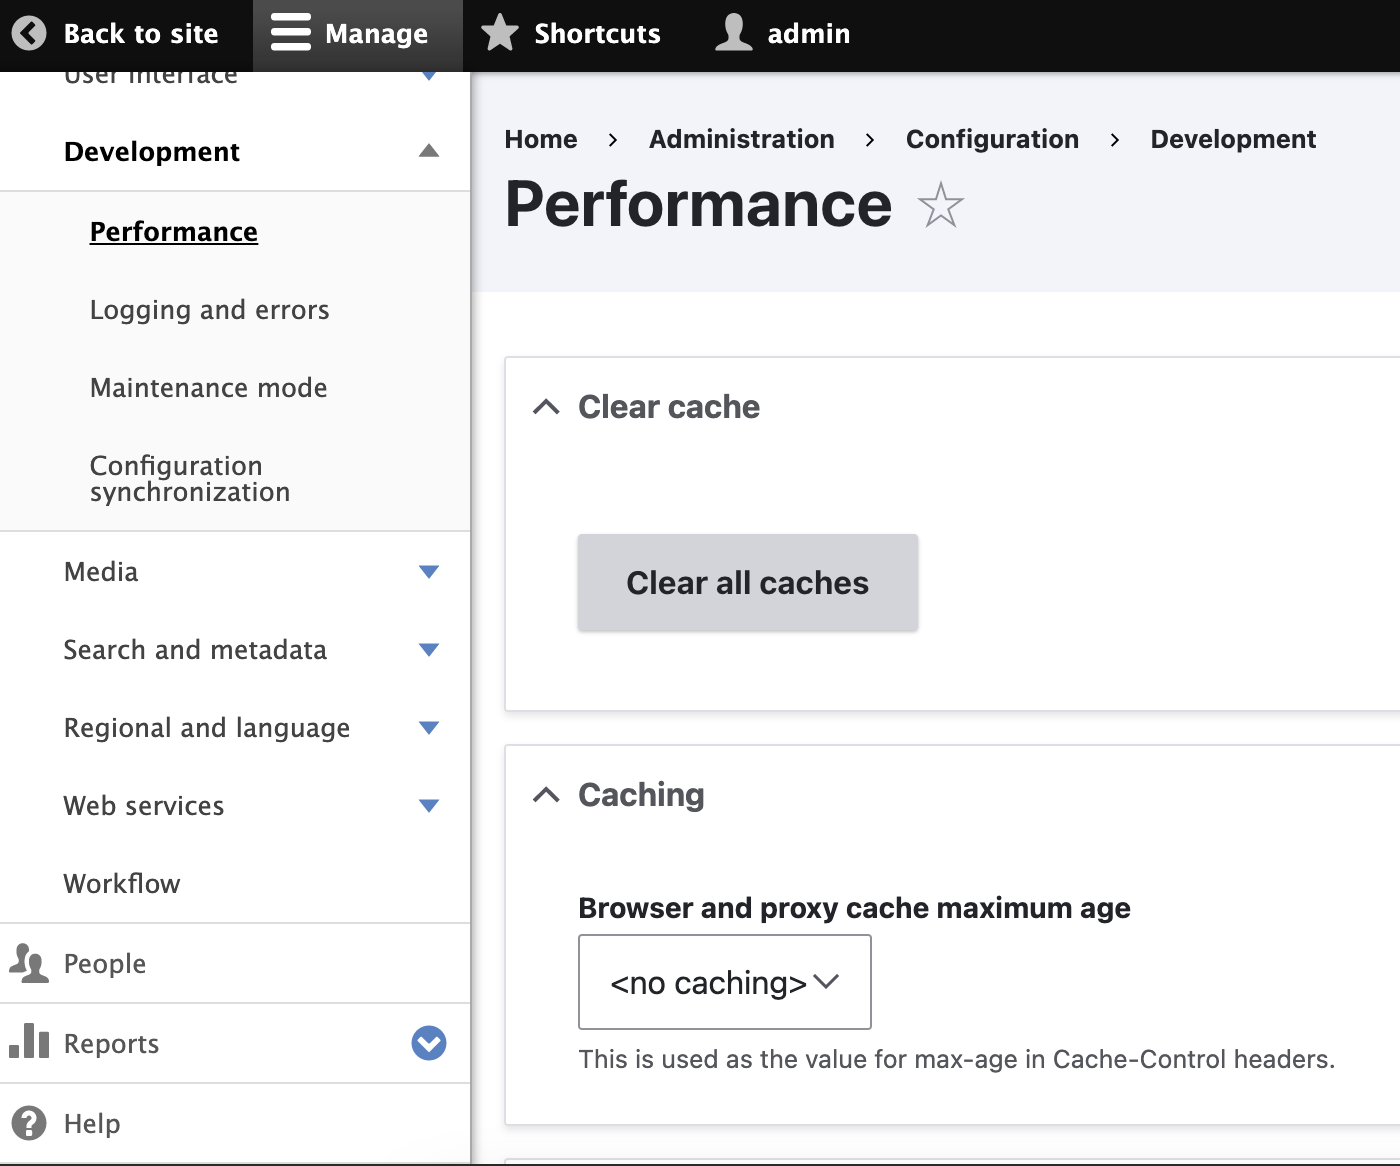Collapse the Caching section

click(546, 795)
